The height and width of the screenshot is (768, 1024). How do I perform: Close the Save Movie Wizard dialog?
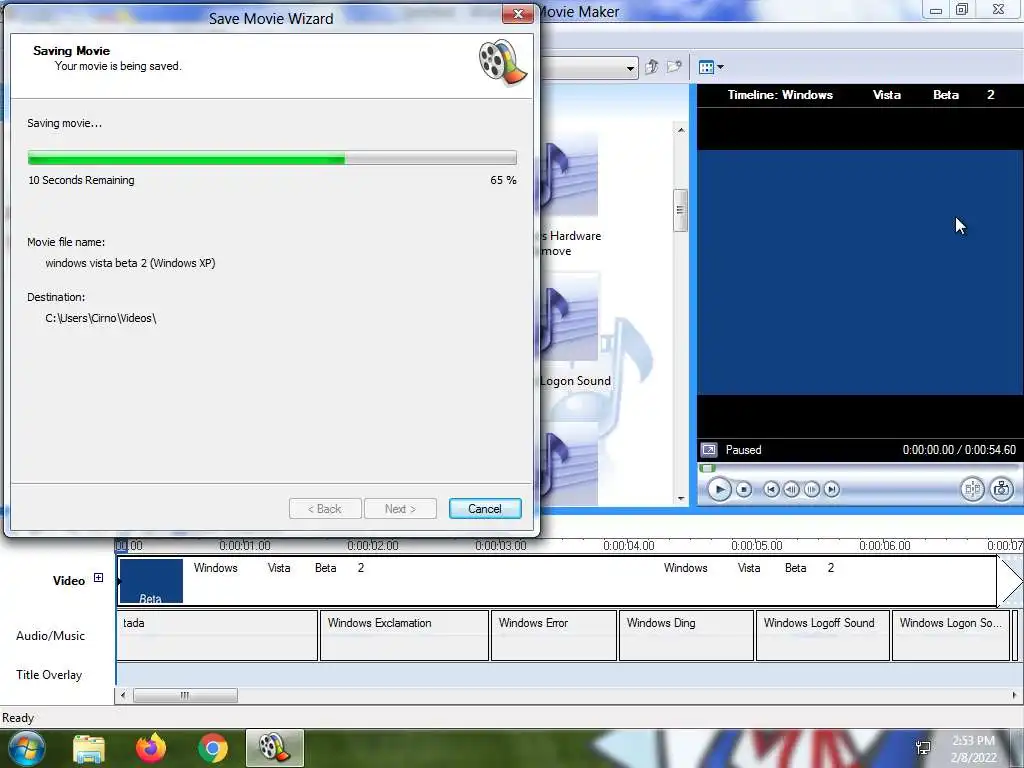click(x=518, y=14)
